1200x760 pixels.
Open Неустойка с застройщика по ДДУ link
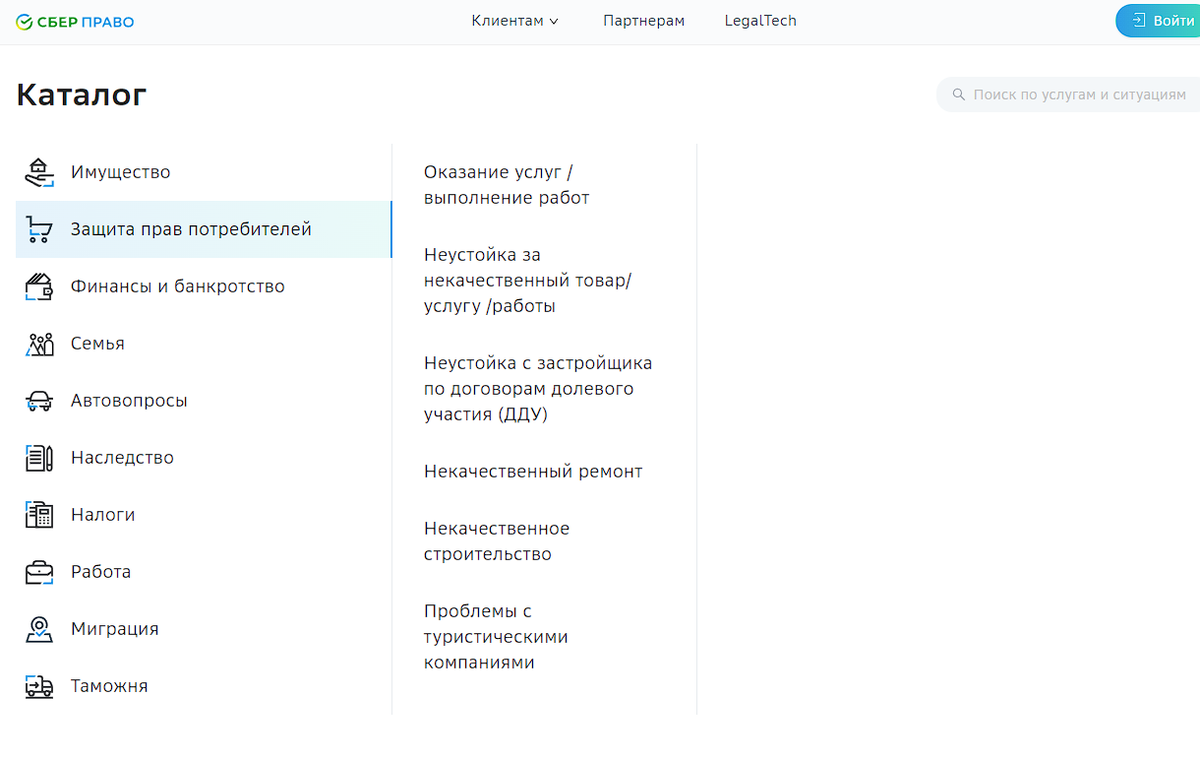click(538, 389)
